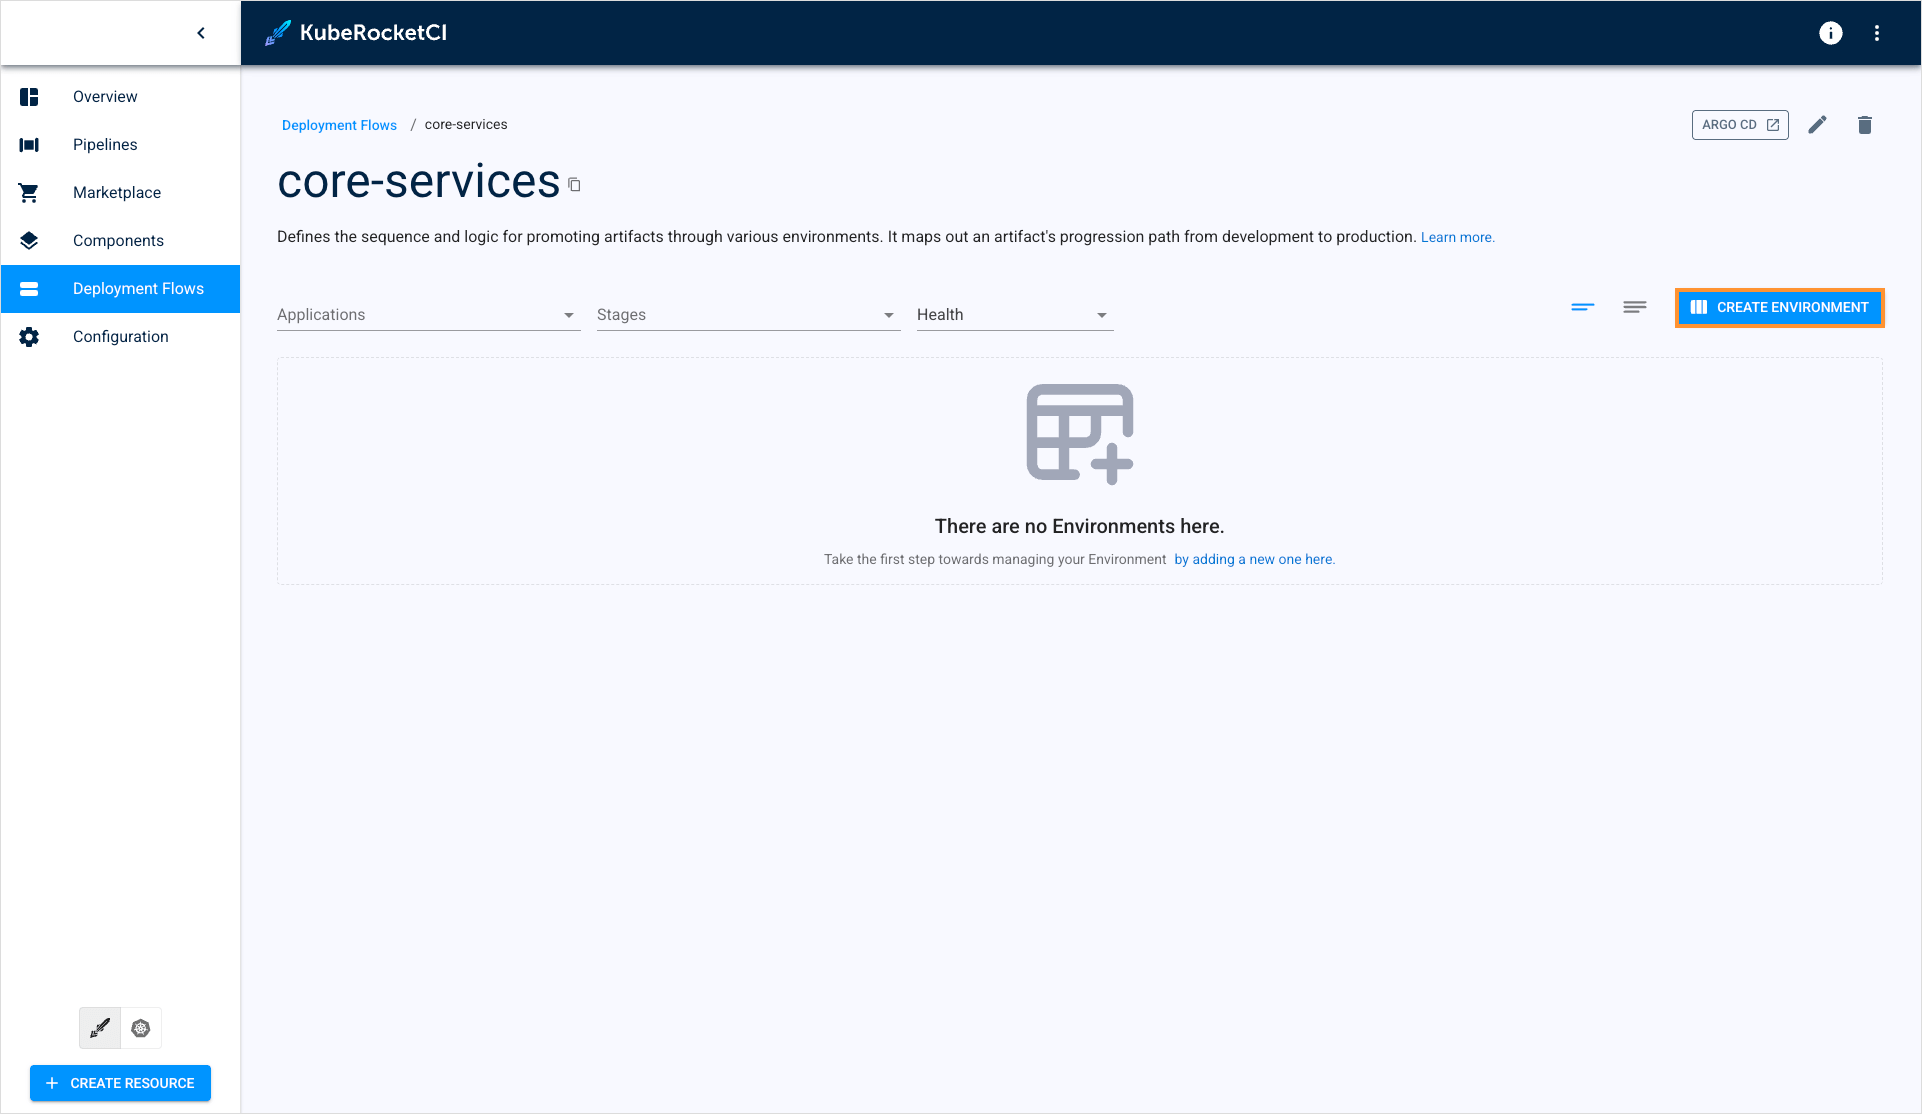Select the gray detailed list view toggle

(x=1634, y=307)
